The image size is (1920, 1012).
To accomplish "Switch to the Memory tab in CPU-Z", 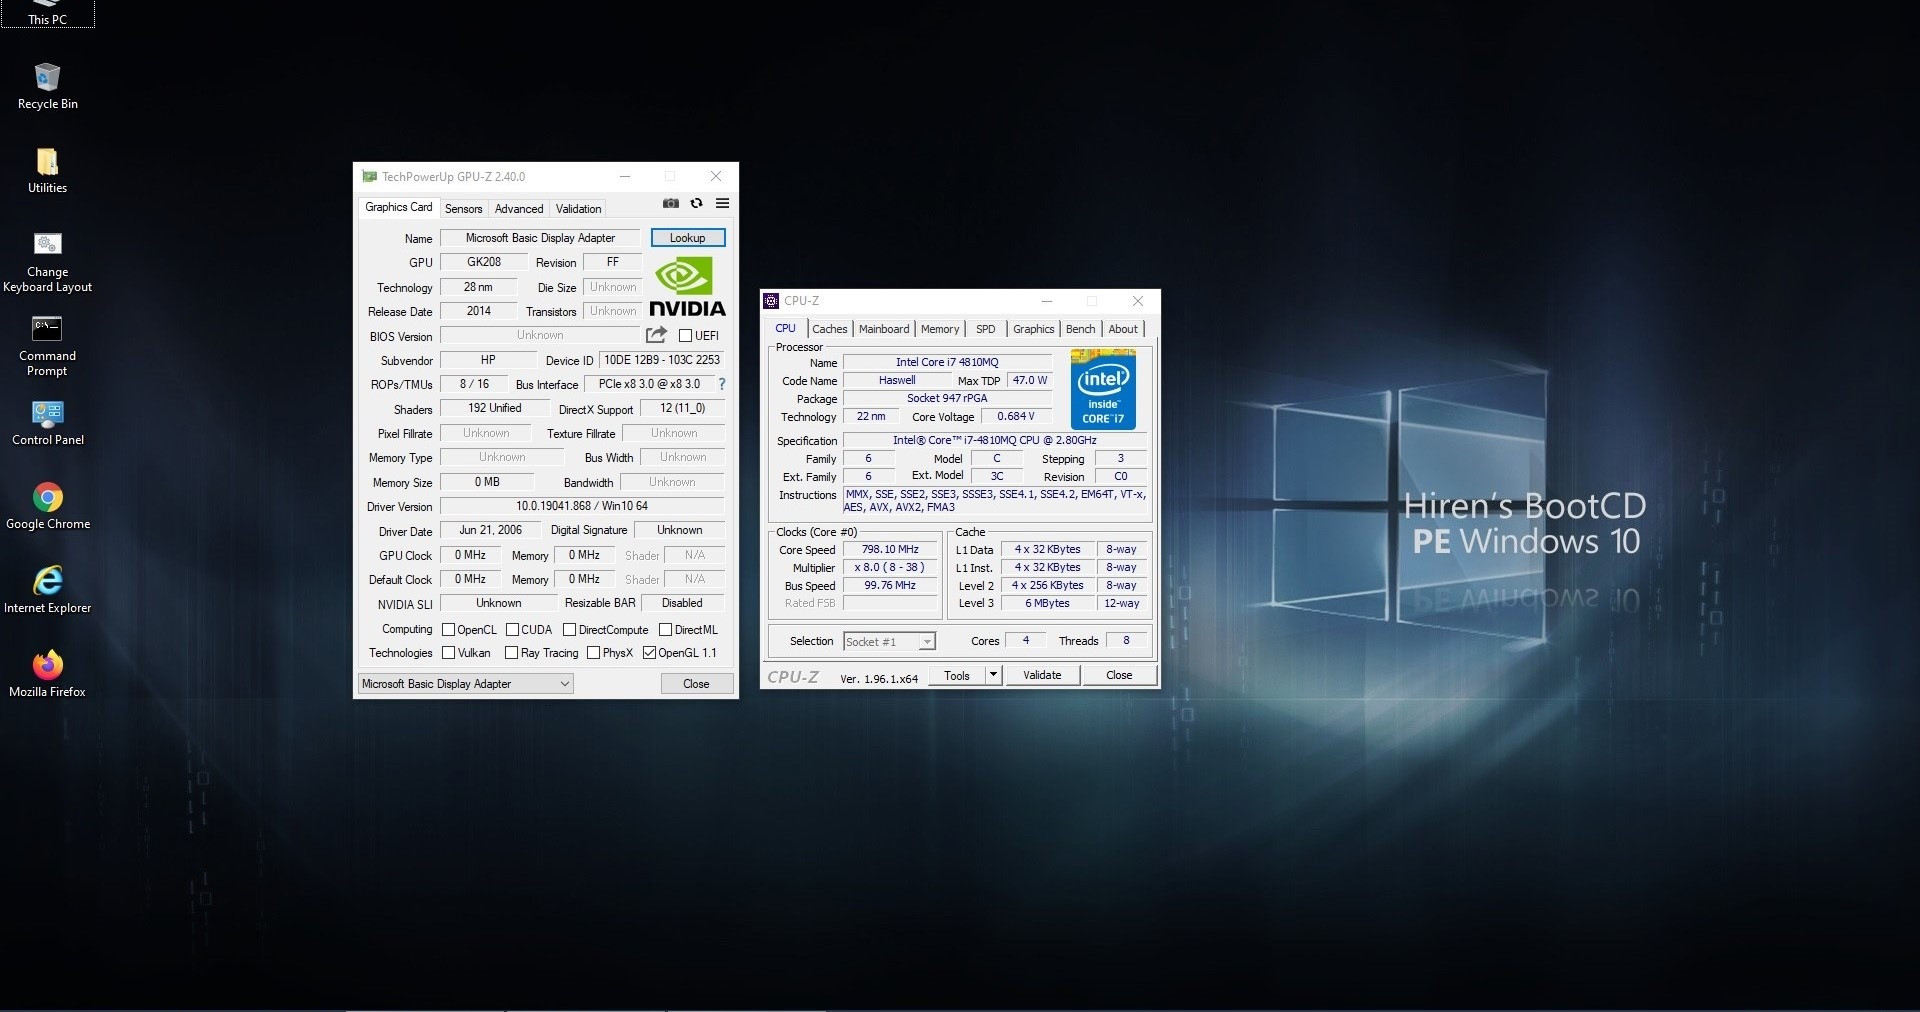I will (x=940, y=329).
